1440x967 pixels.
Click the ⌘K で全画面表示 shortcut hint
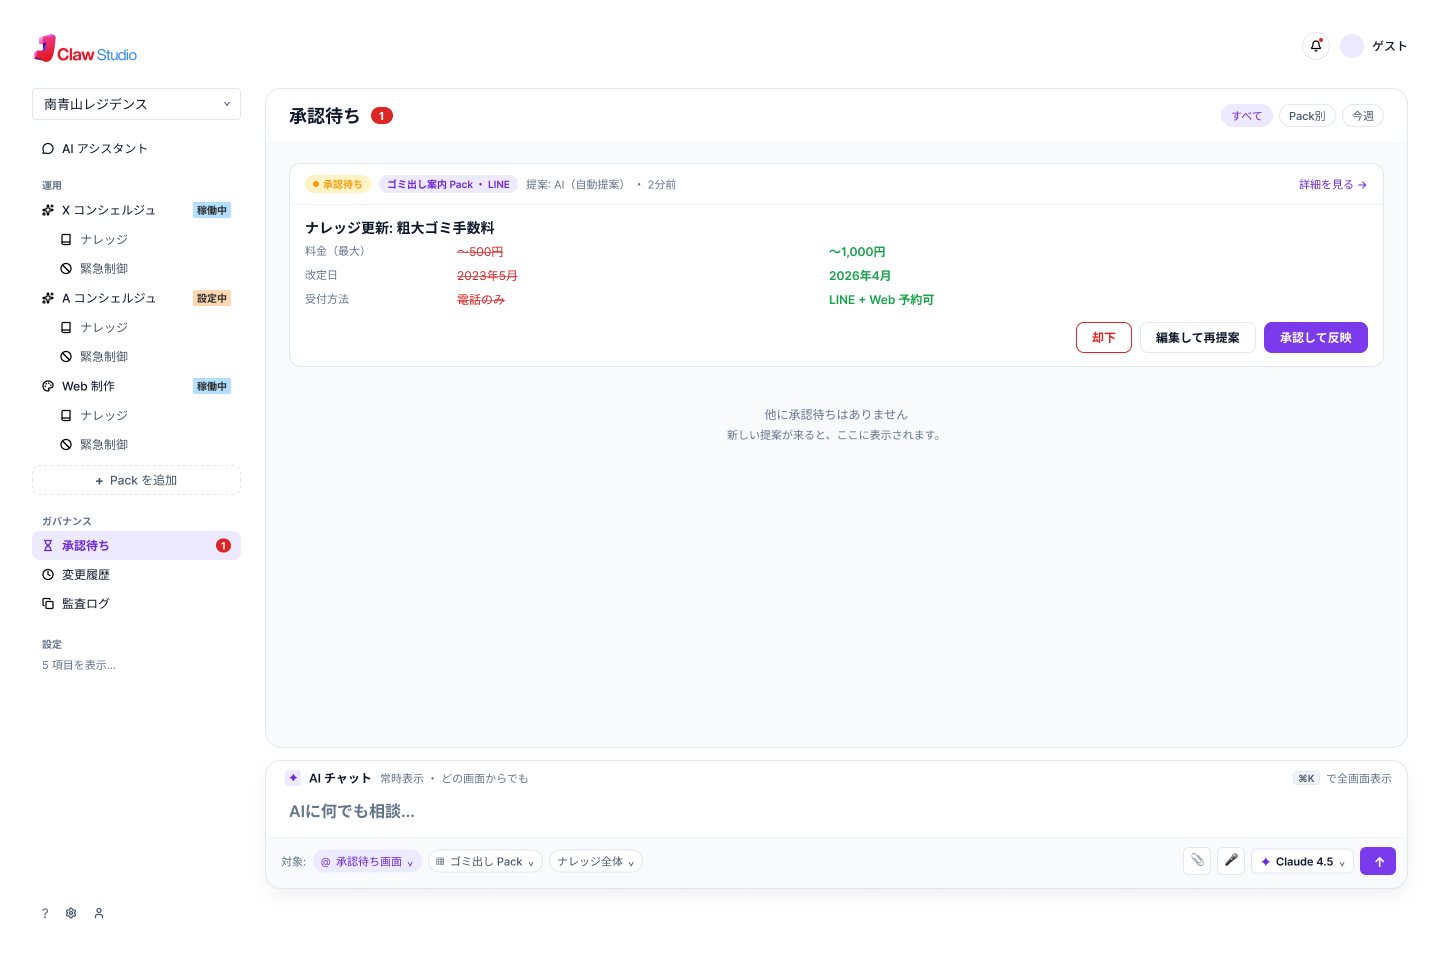pos(1342,778)
